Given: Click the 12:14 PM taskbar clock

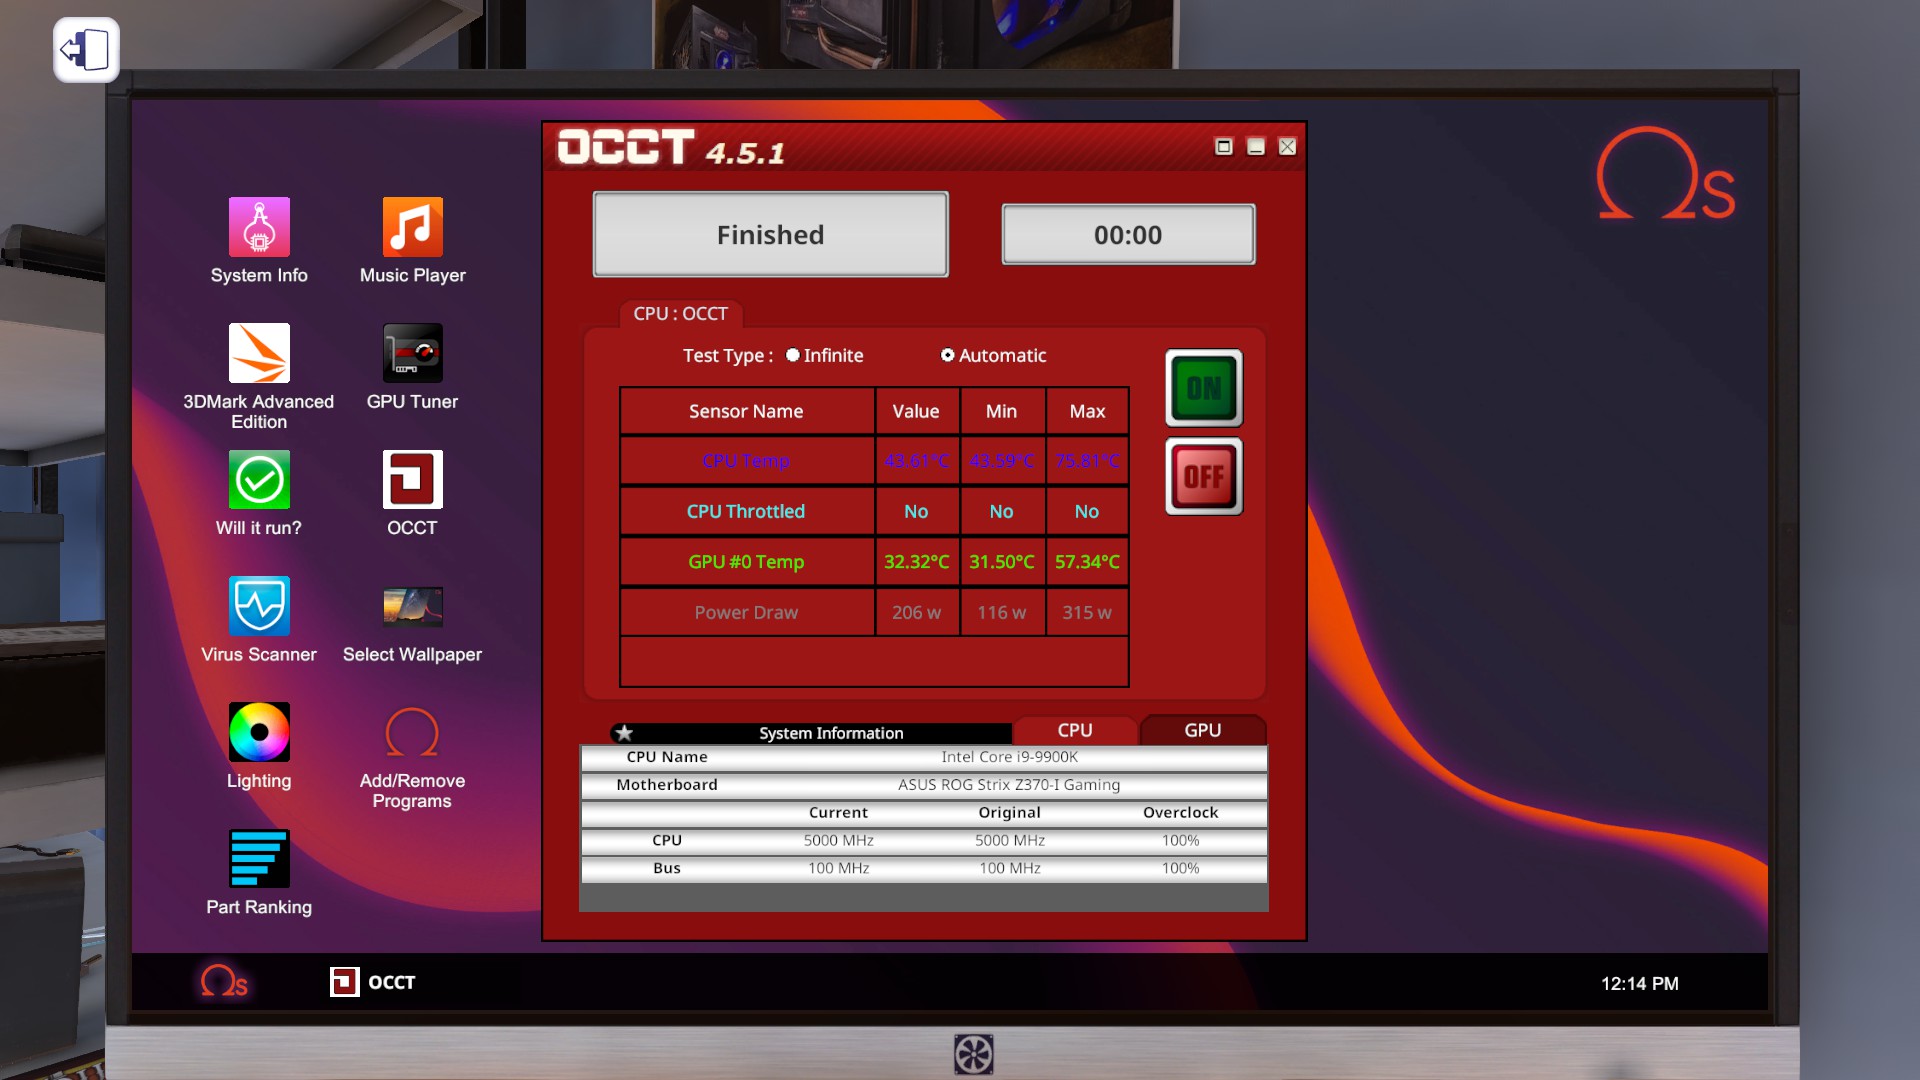Looking at the screenshot, I should (x=1639, y=984).
